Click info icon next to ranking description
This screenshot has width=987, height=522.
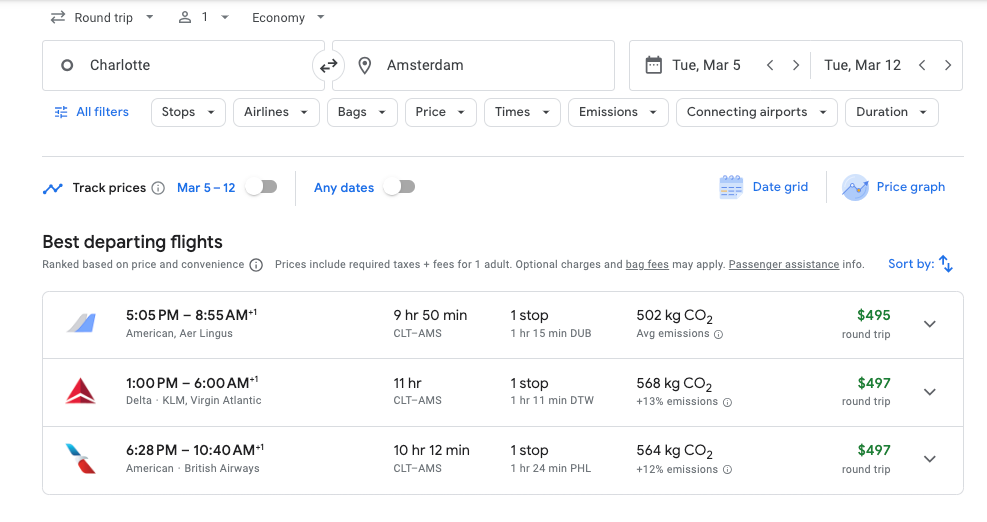point(256,265)
